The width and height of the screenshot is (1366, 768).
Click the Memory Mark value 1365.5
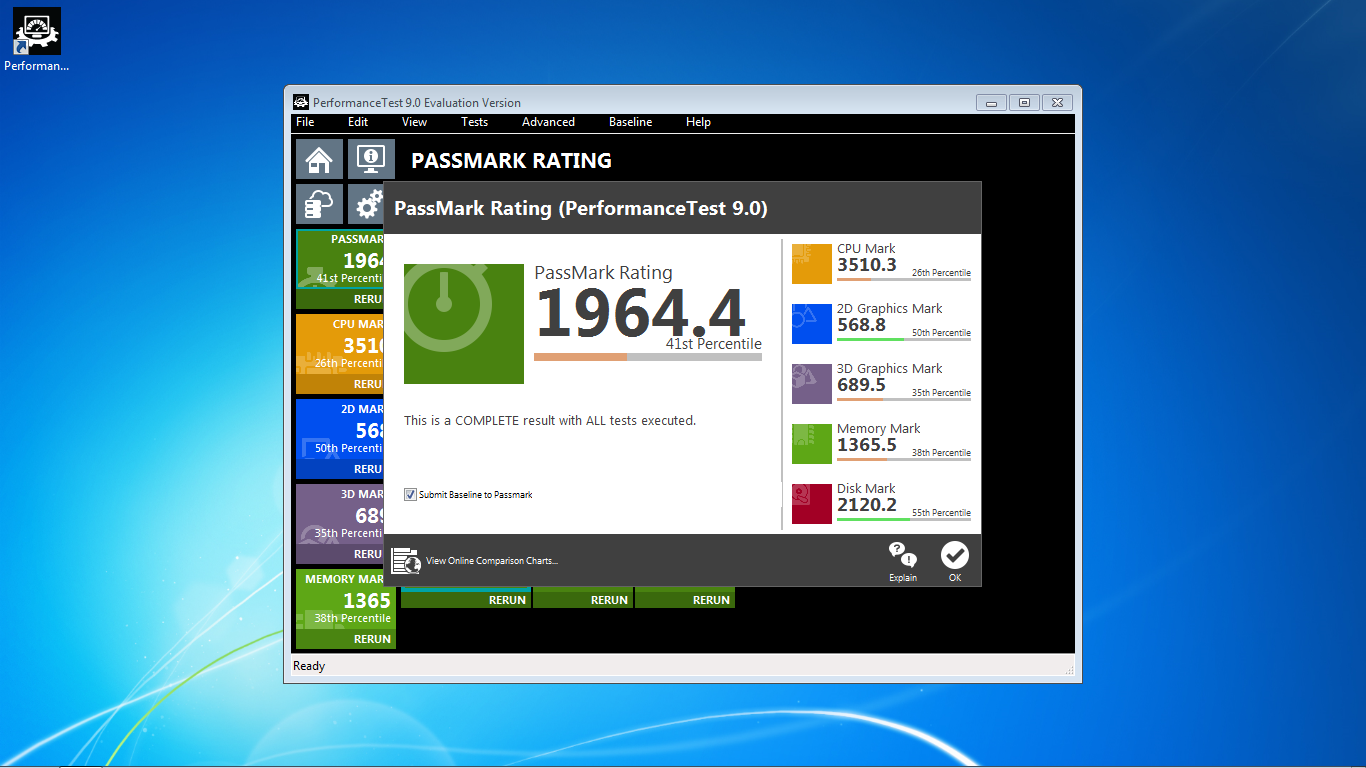[867, 445]
